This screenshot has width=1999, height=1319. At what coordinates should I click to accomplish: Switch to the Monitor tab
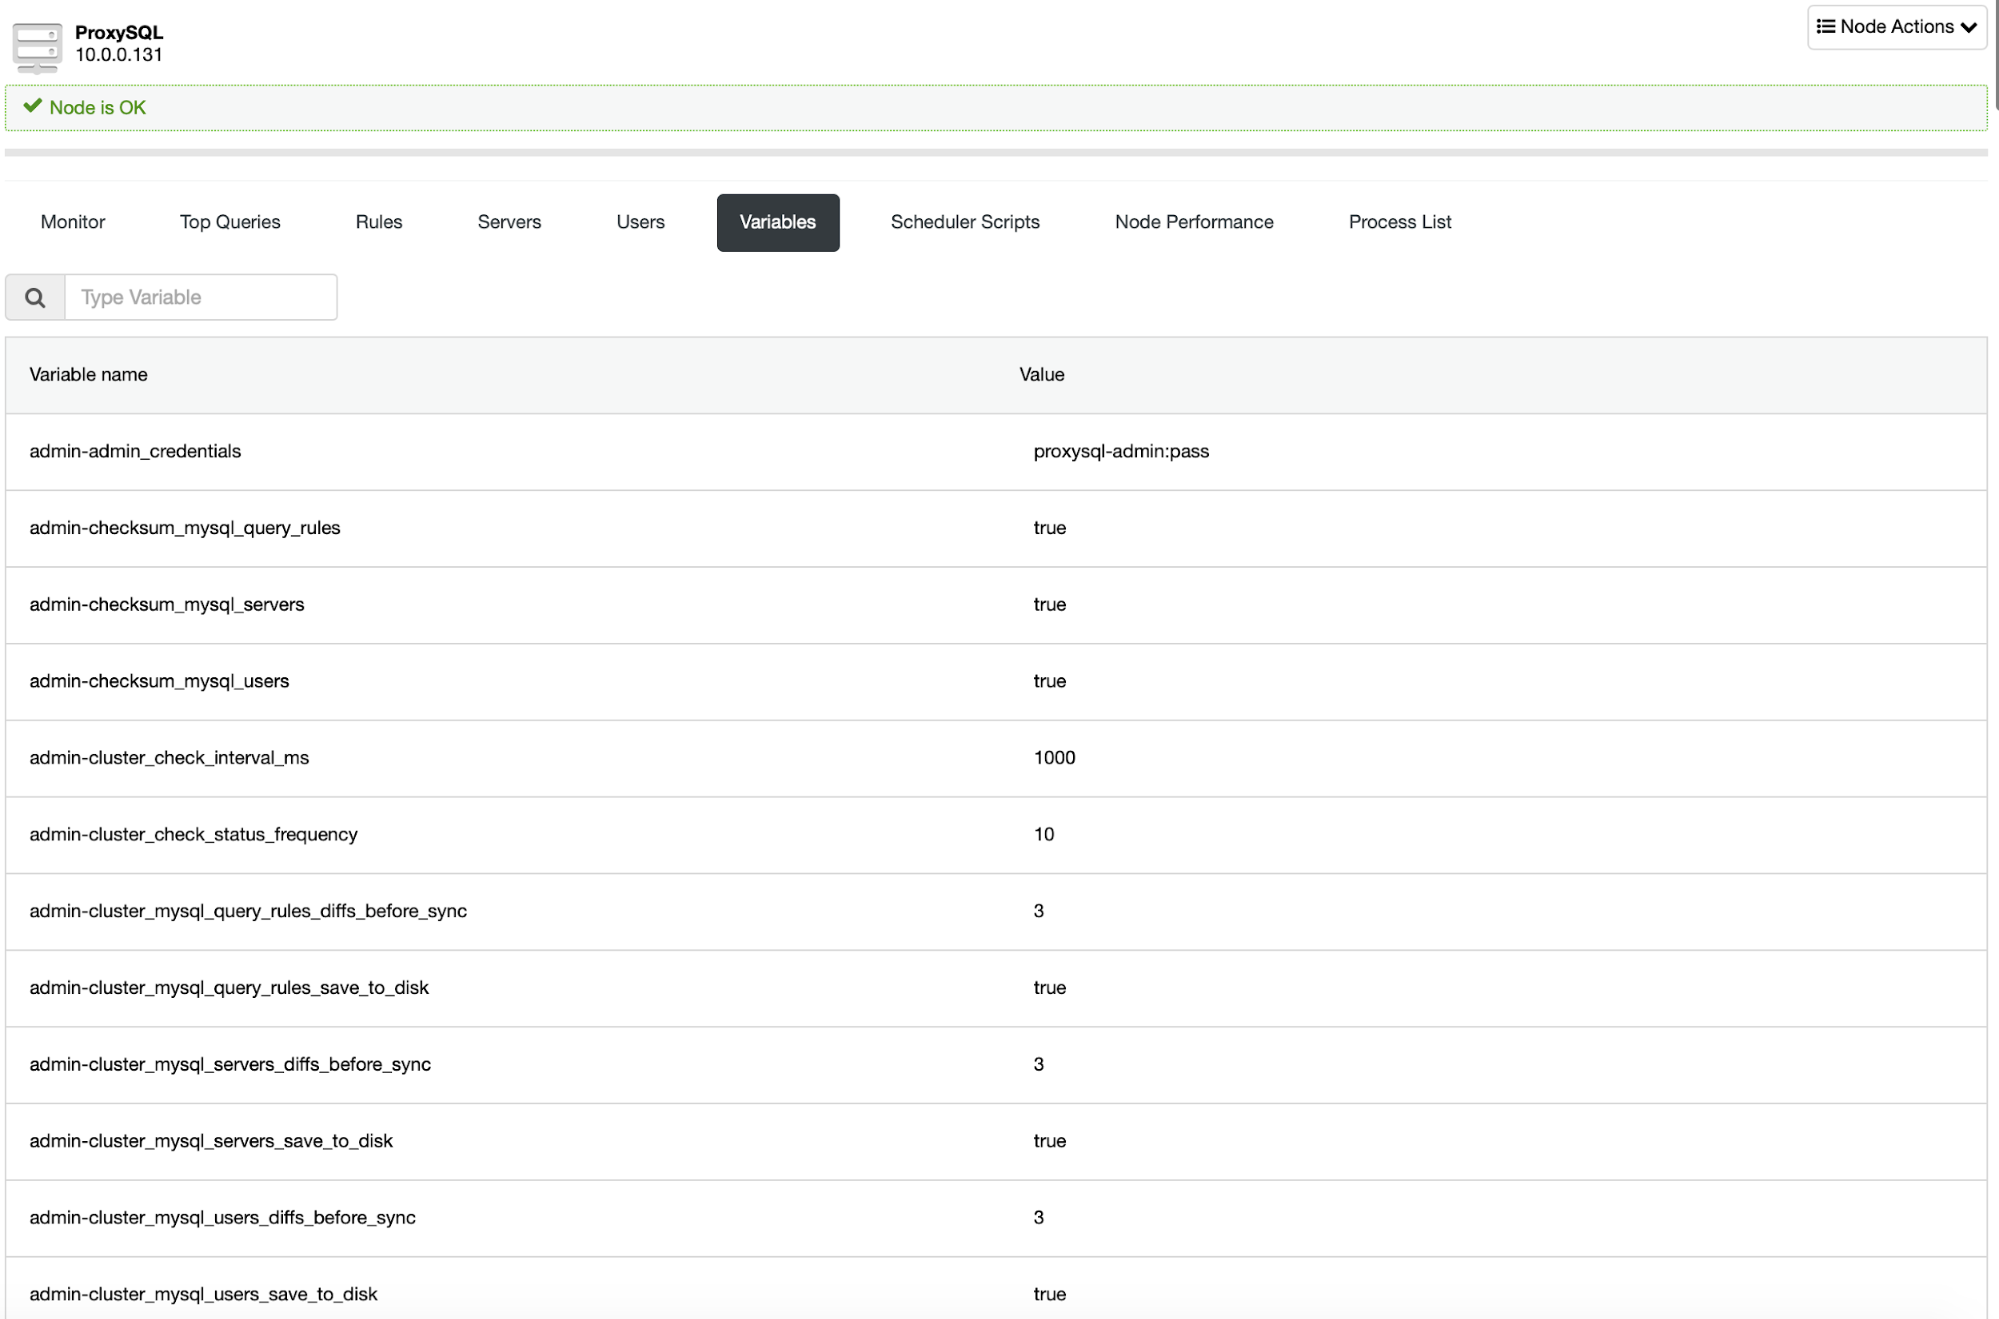[x=73, y=222]
